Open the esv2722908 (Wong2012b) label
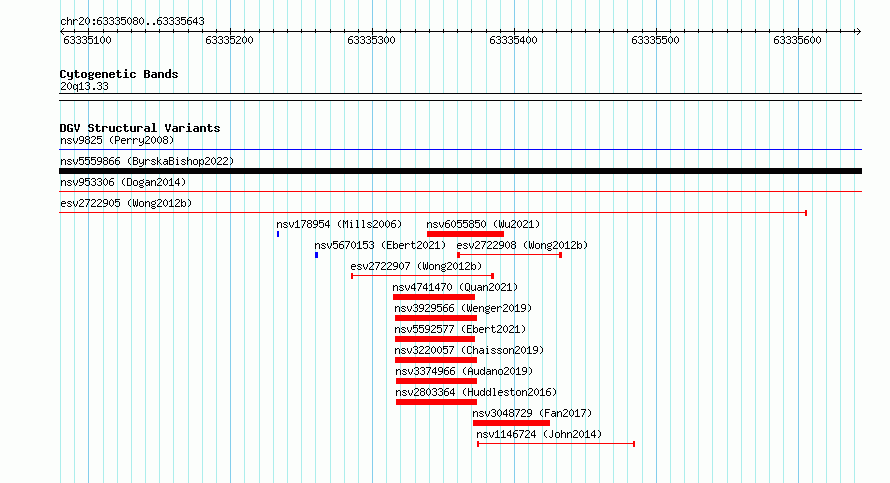The height and width of the screenshot is (483, 890). (x=522, y=245)
